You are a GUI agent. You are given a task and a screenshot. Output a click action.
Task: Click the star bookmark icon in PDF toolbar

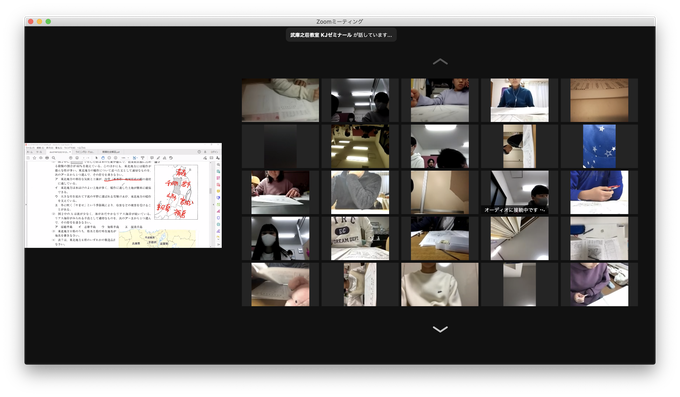(35, 158)
